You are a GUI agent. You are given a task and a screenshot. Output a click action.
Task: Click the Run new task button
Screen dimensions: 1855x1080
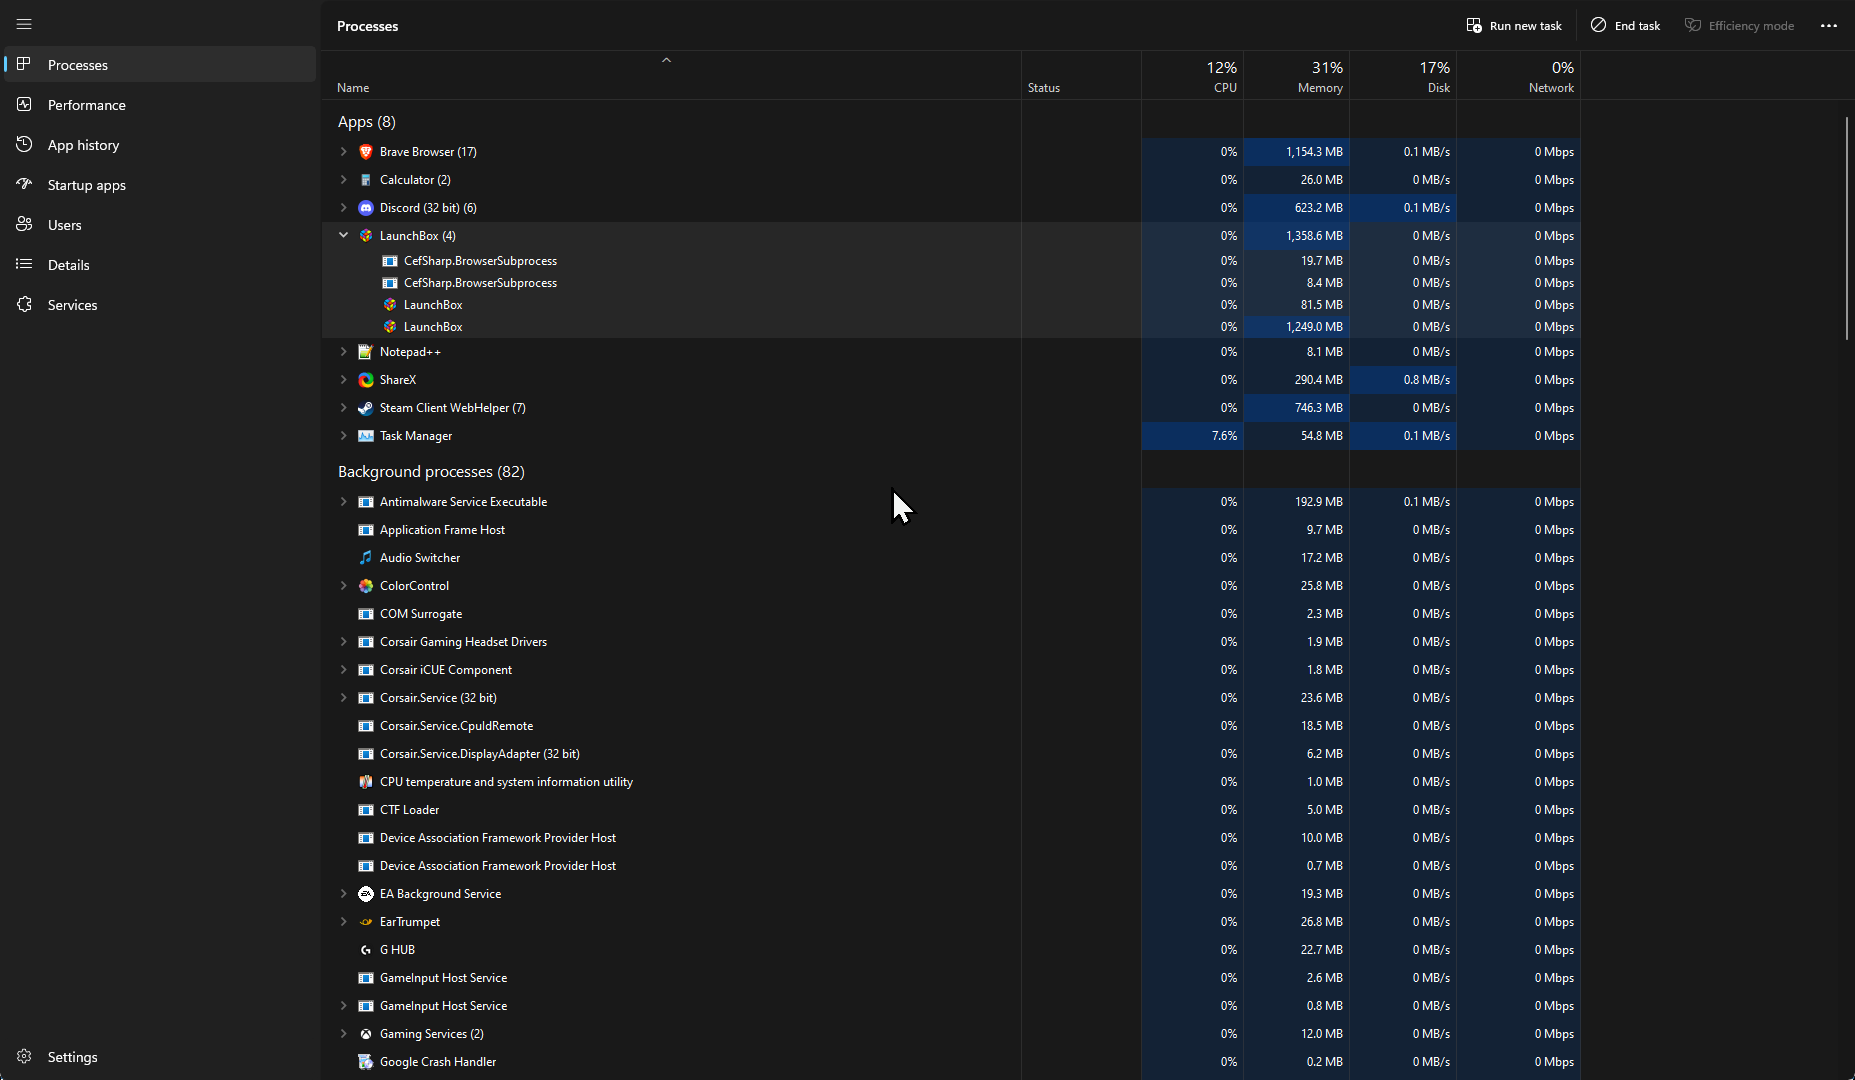click(x=1514, y=26)
